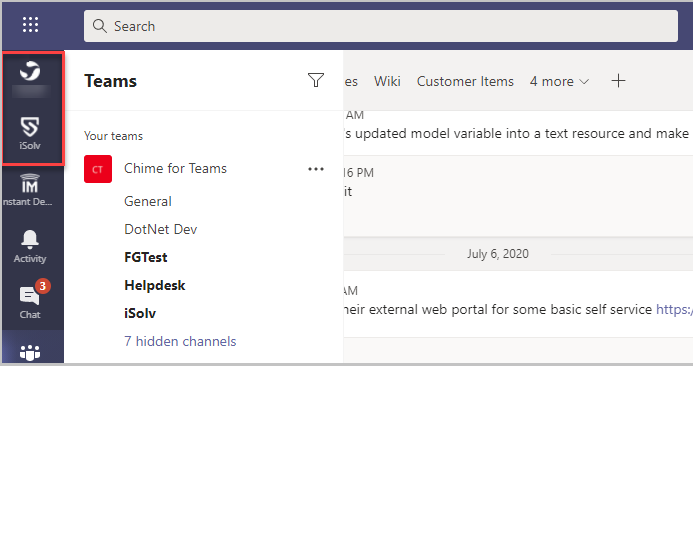Viewport: 693px width, 539px height.
Task: Click the CT team avatar
Action: coord(98,169)
